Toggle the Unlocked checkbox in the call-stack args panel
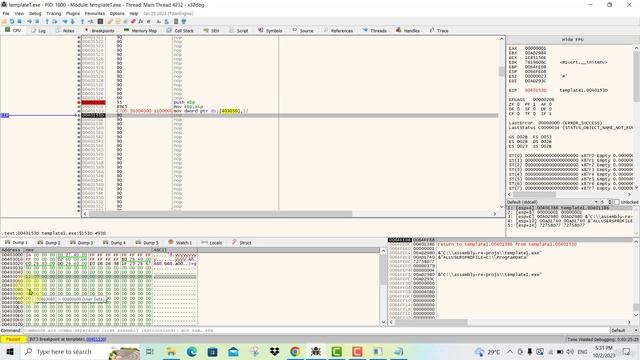 click(617, 202)
